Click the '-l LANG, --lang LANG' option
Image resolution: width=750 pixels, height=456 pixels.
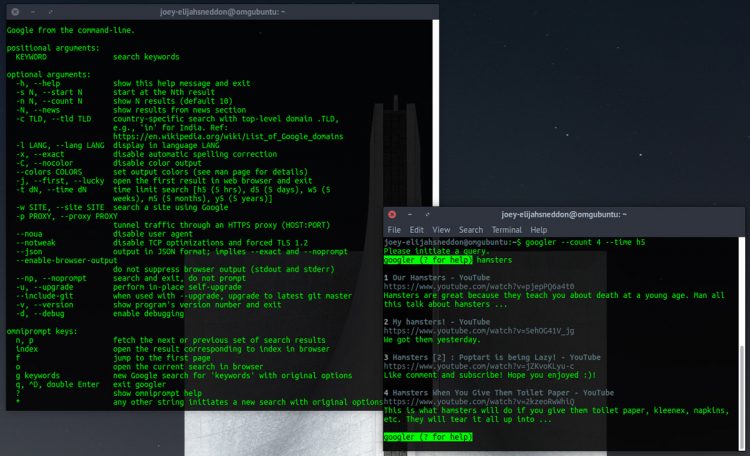[x=60, y=145]
